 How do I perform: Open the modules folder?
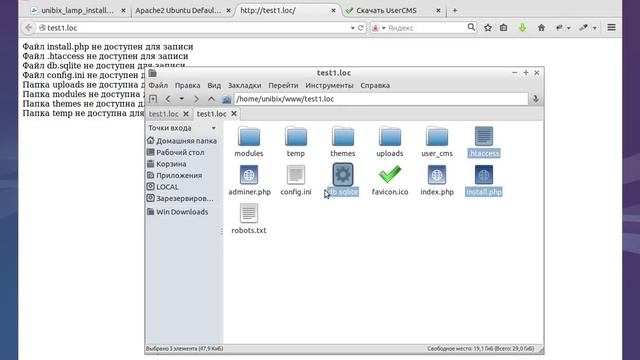coord(249,141)
